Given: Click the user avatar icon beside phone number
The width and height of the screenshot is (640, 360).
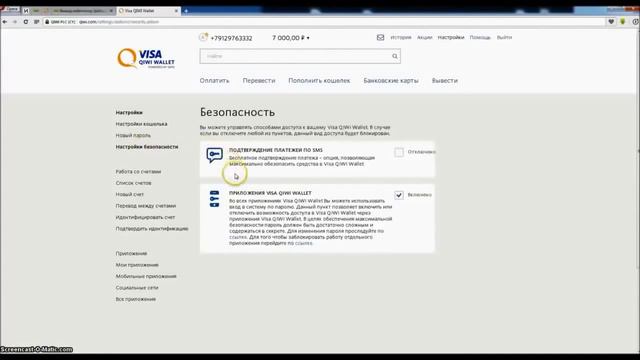Looking at the screenshot, I should [x=203, y=38].
